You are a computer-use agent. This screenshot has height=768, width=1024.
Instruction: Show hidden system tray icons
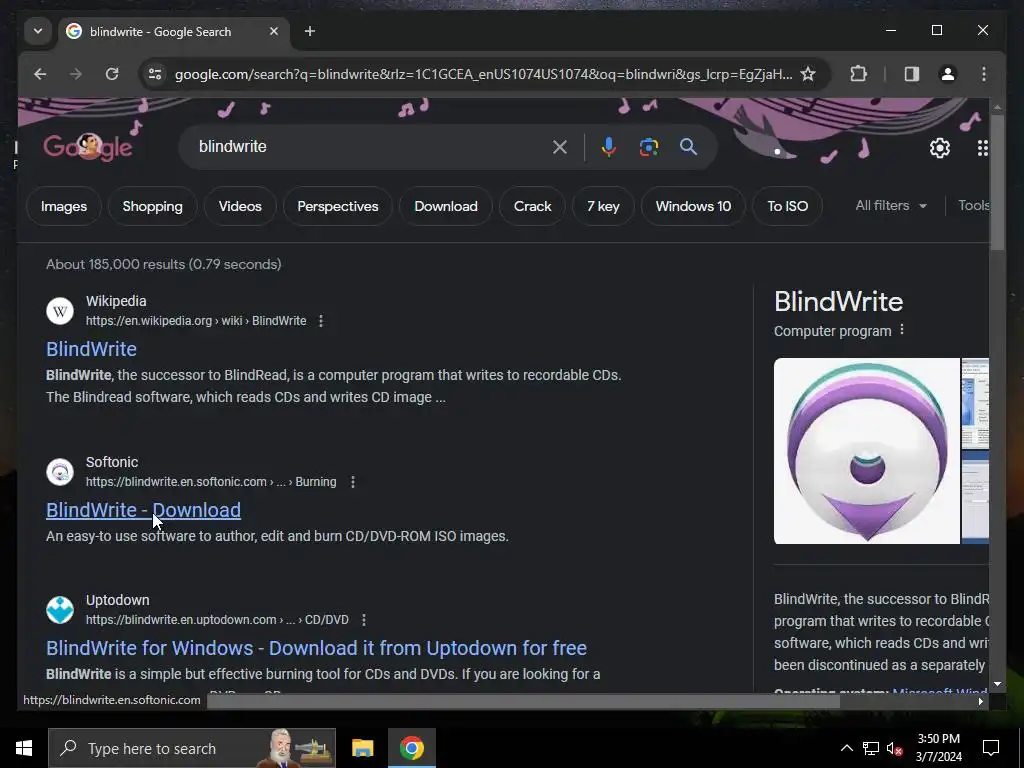pos(846,748)
